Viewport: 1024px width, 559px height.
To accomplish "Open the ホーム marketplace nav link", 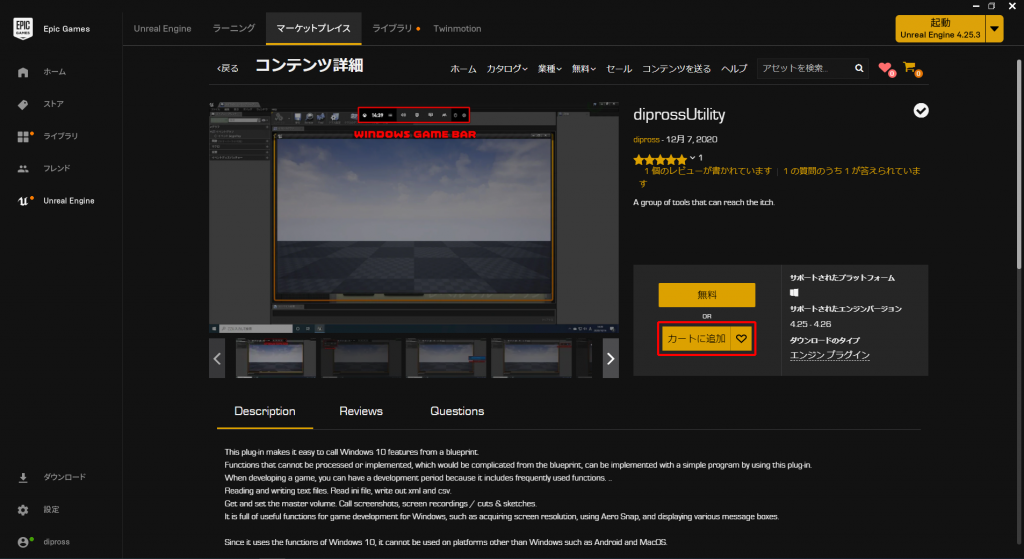I will pos(463,69).
